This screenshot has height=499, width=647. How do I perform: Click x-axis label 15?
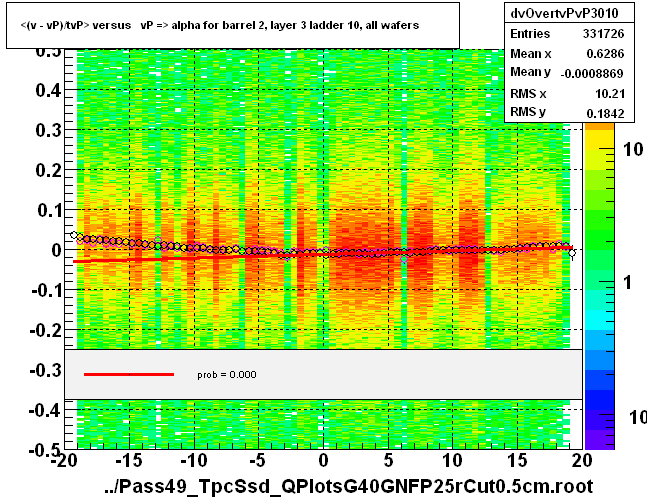(x=517, y=460)
